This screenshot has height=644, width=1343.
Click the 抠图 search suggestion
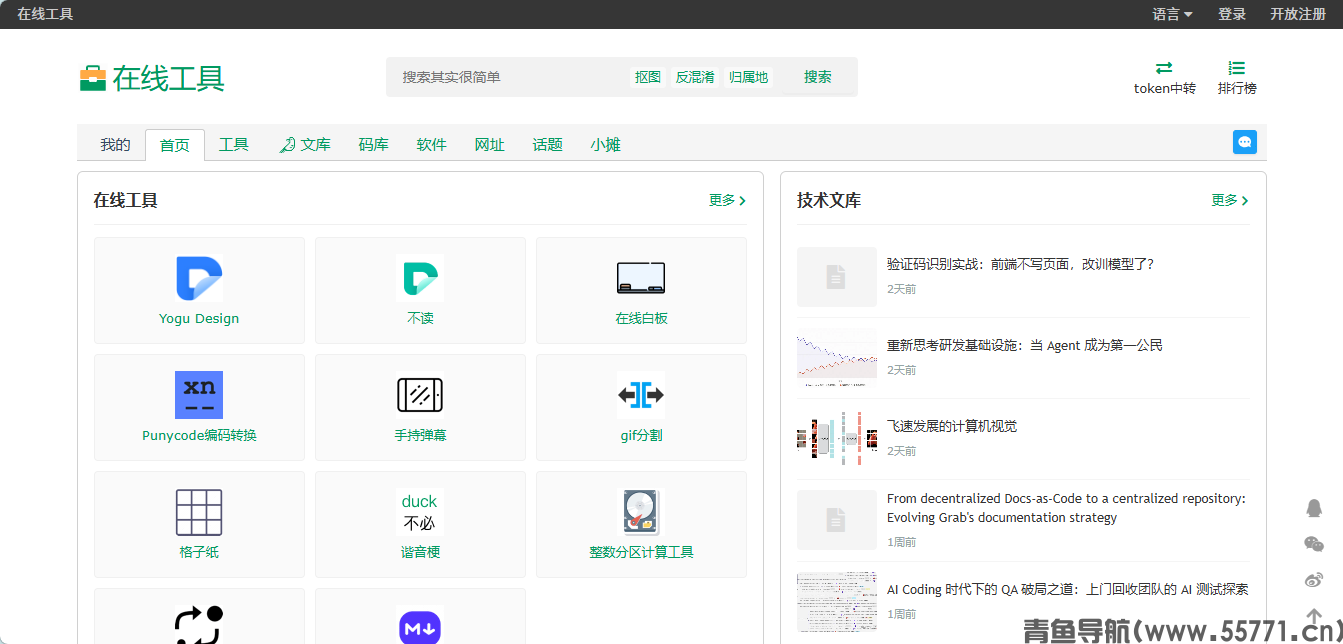pos(648,77)
